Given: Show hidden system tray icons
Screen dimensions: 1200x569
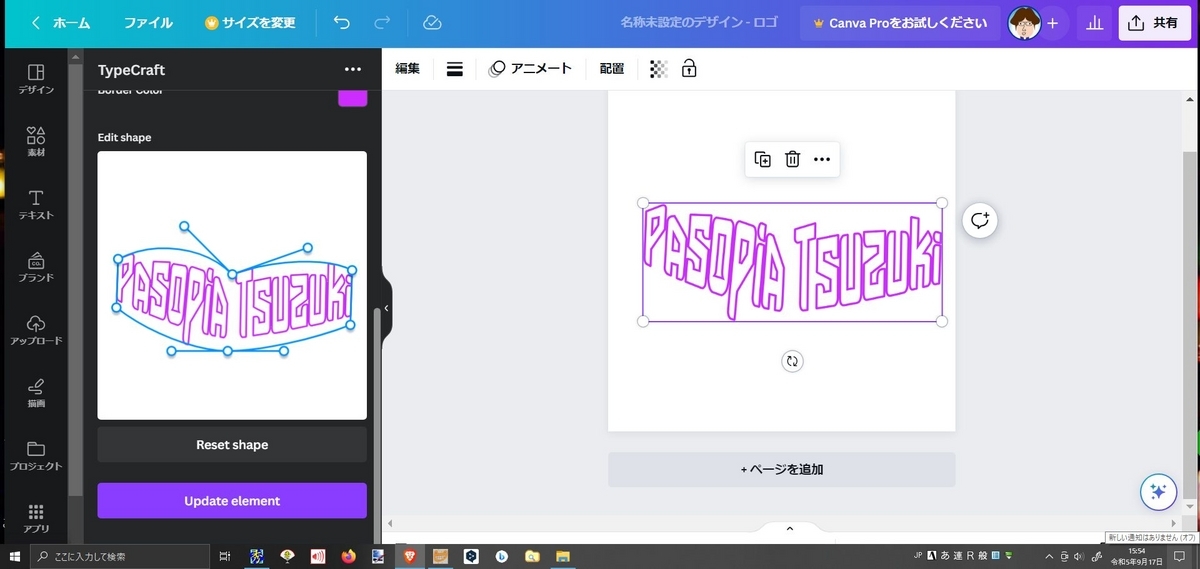Looking at the screenshot, I should 1049,556.
